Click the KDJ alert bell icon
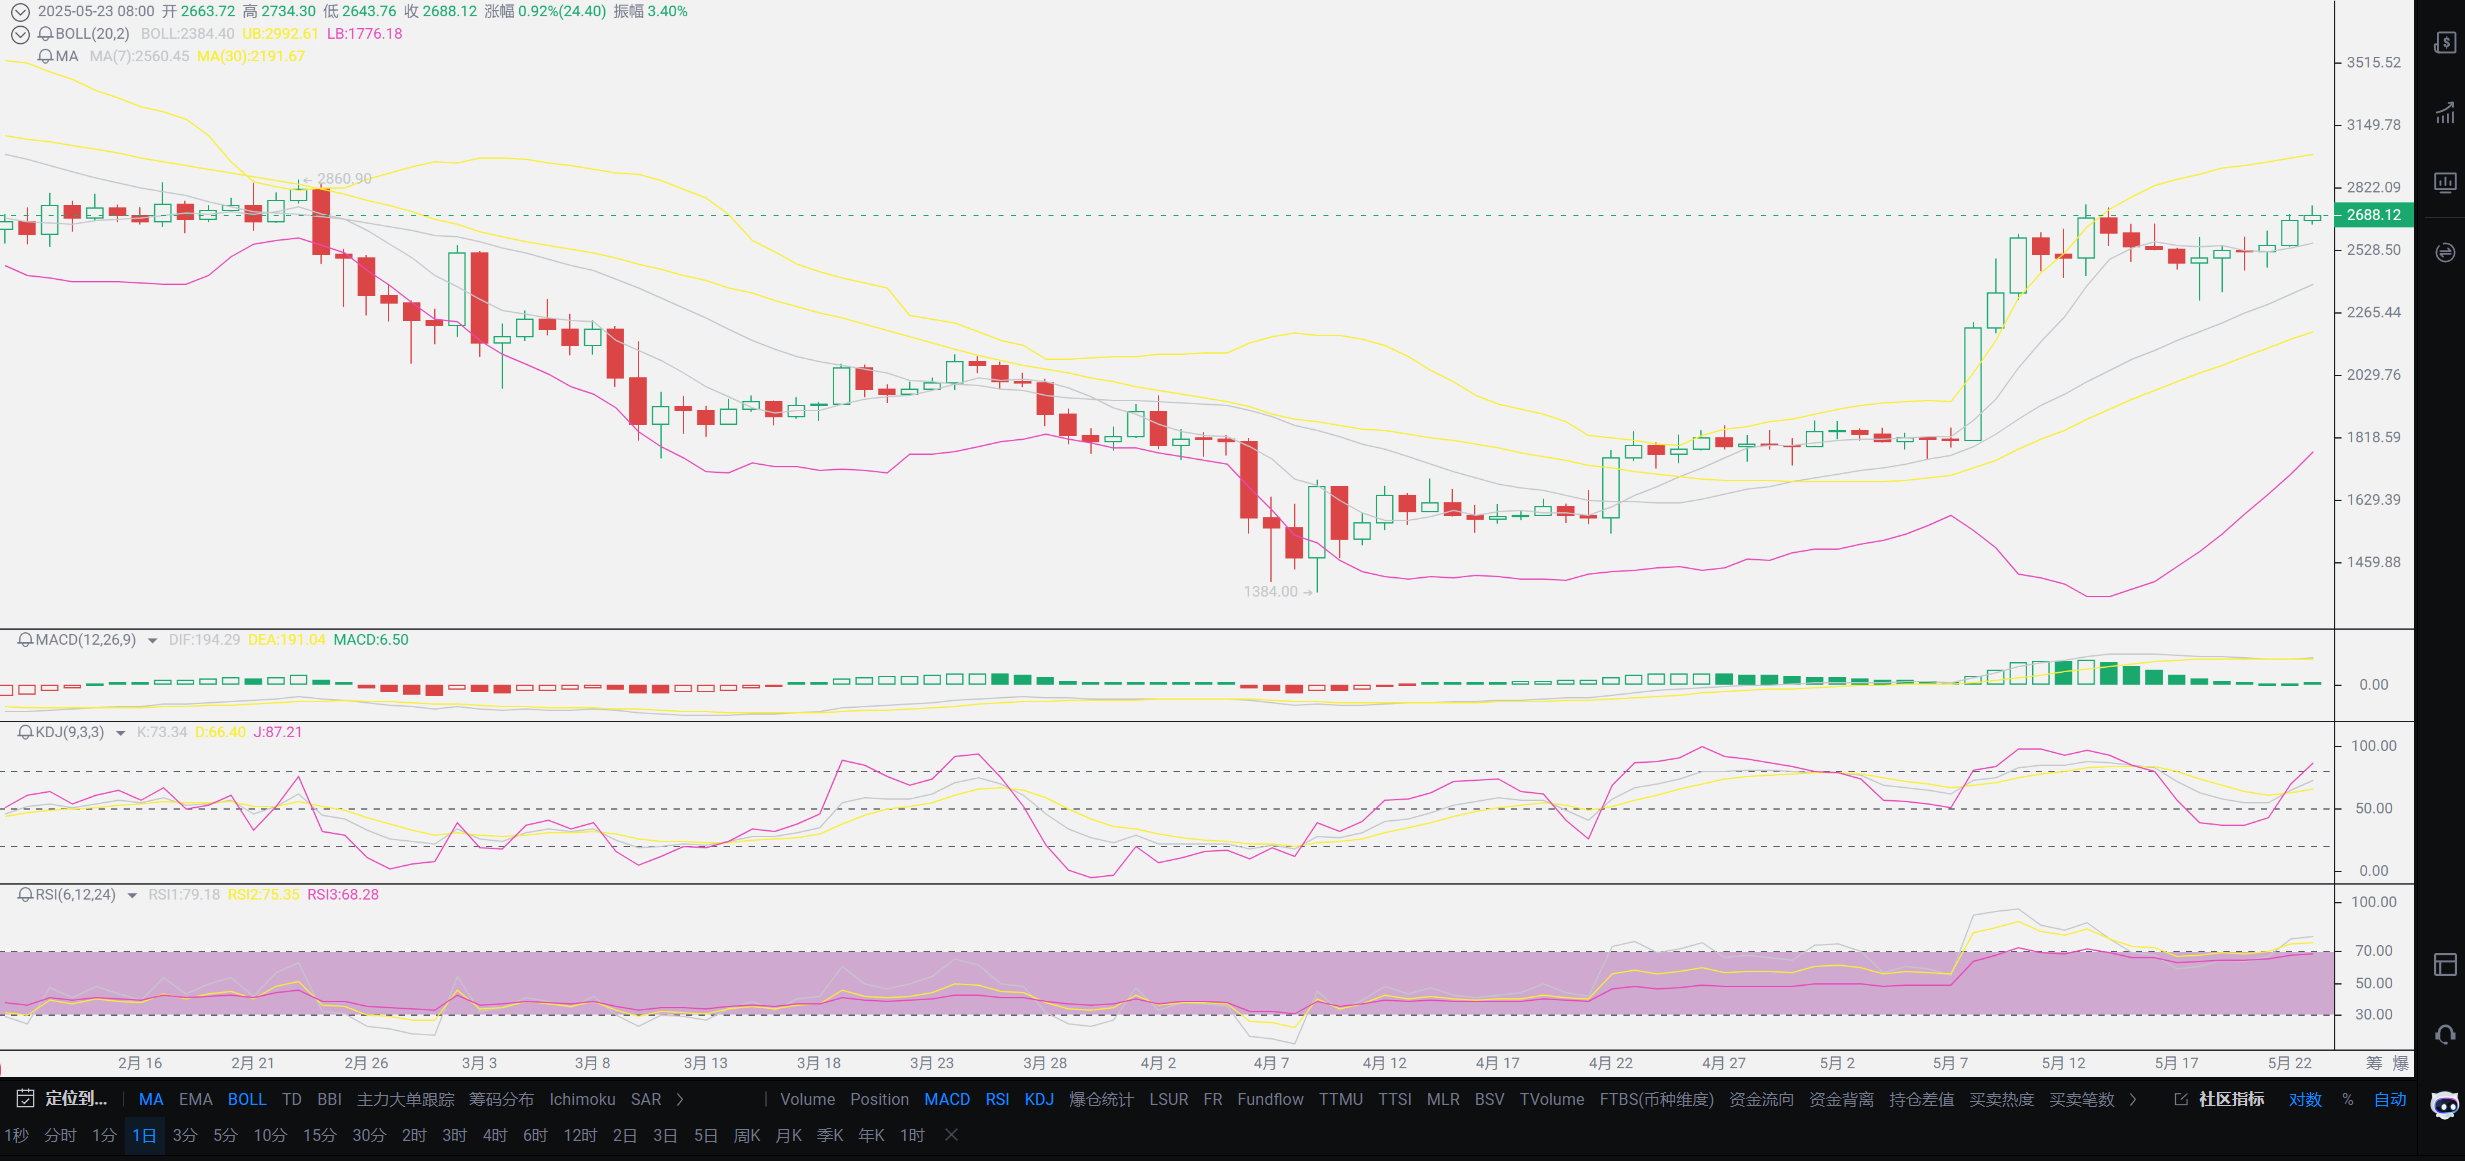 pos(25,732)
